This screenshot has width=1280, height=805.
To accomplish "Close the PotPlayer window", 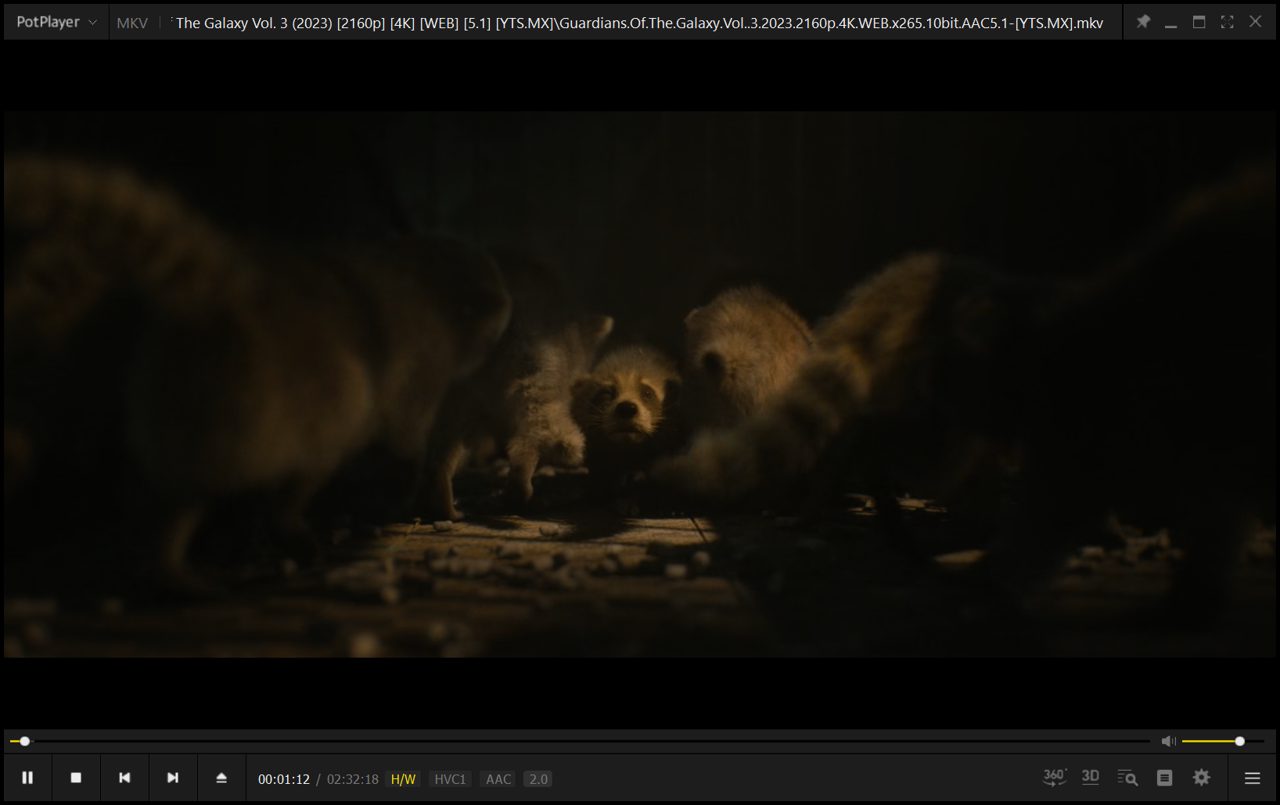I will [x=1255, y=22].
